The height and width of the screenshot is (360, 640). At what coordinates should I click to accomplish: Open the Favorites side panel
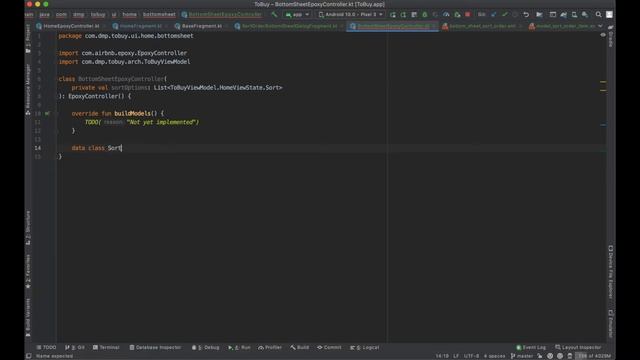click(28, 271)
